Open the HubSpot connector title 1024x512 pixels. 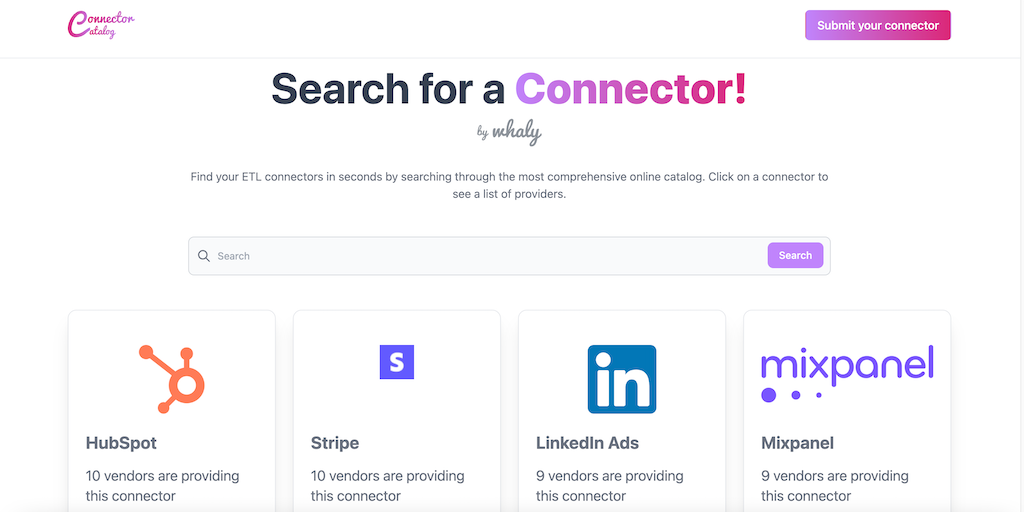[122, 443]
